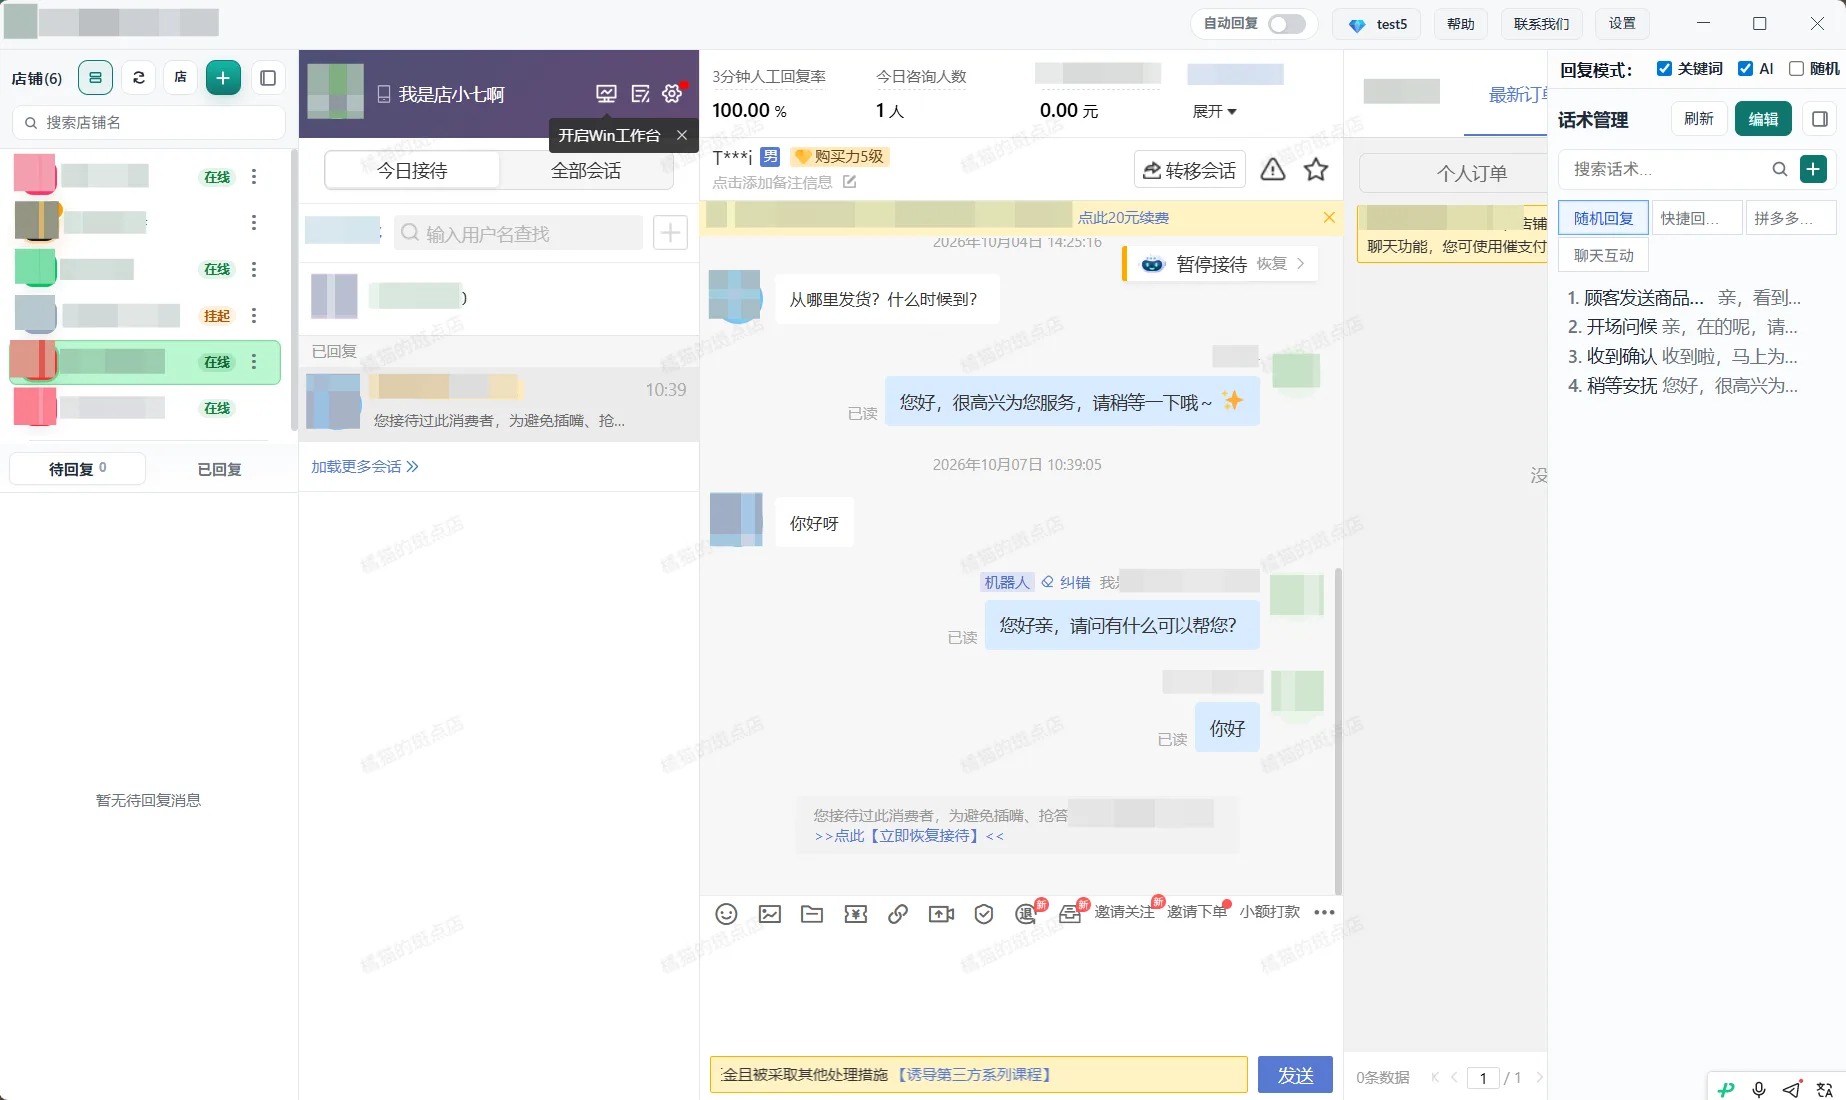The image size is (1846, 1100).
Task: Toggle the script panel collapse icon
Action: tap(1820, 119)
